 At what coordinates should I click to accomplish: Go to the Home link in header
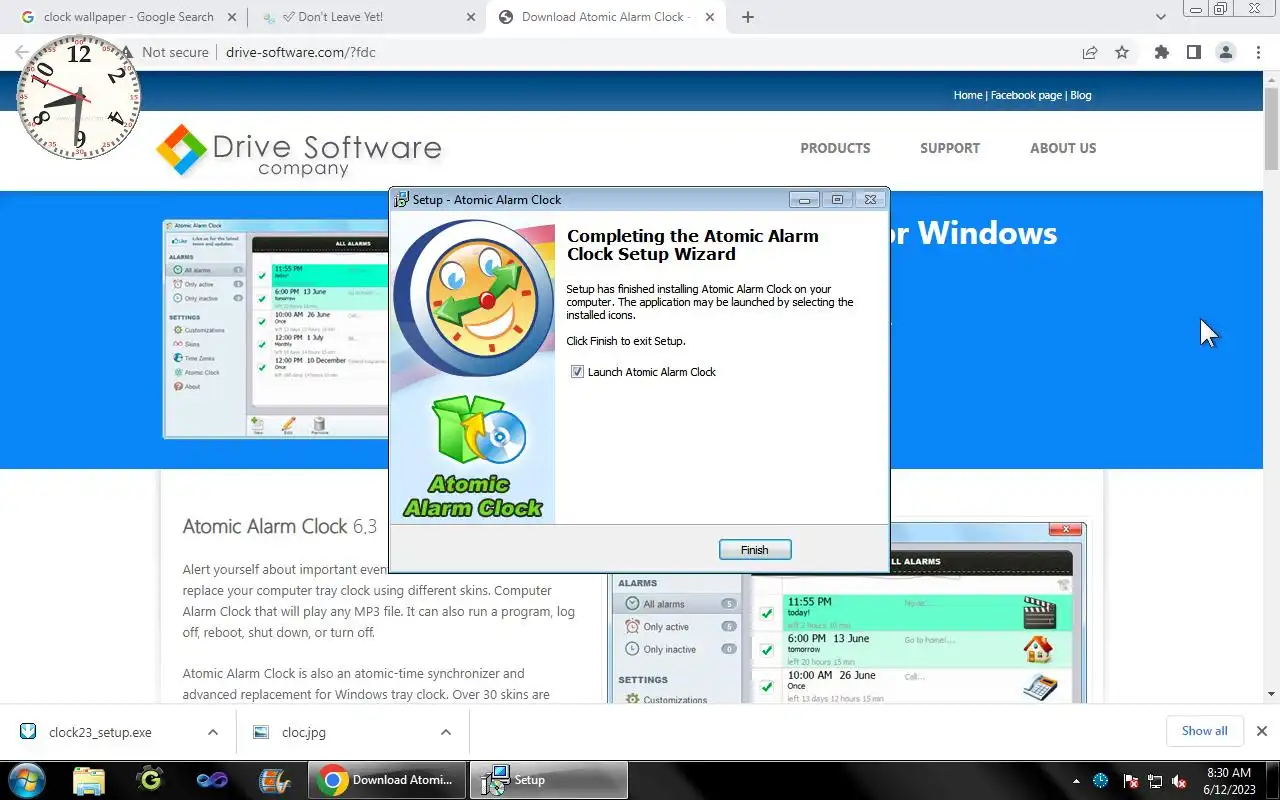968,95
